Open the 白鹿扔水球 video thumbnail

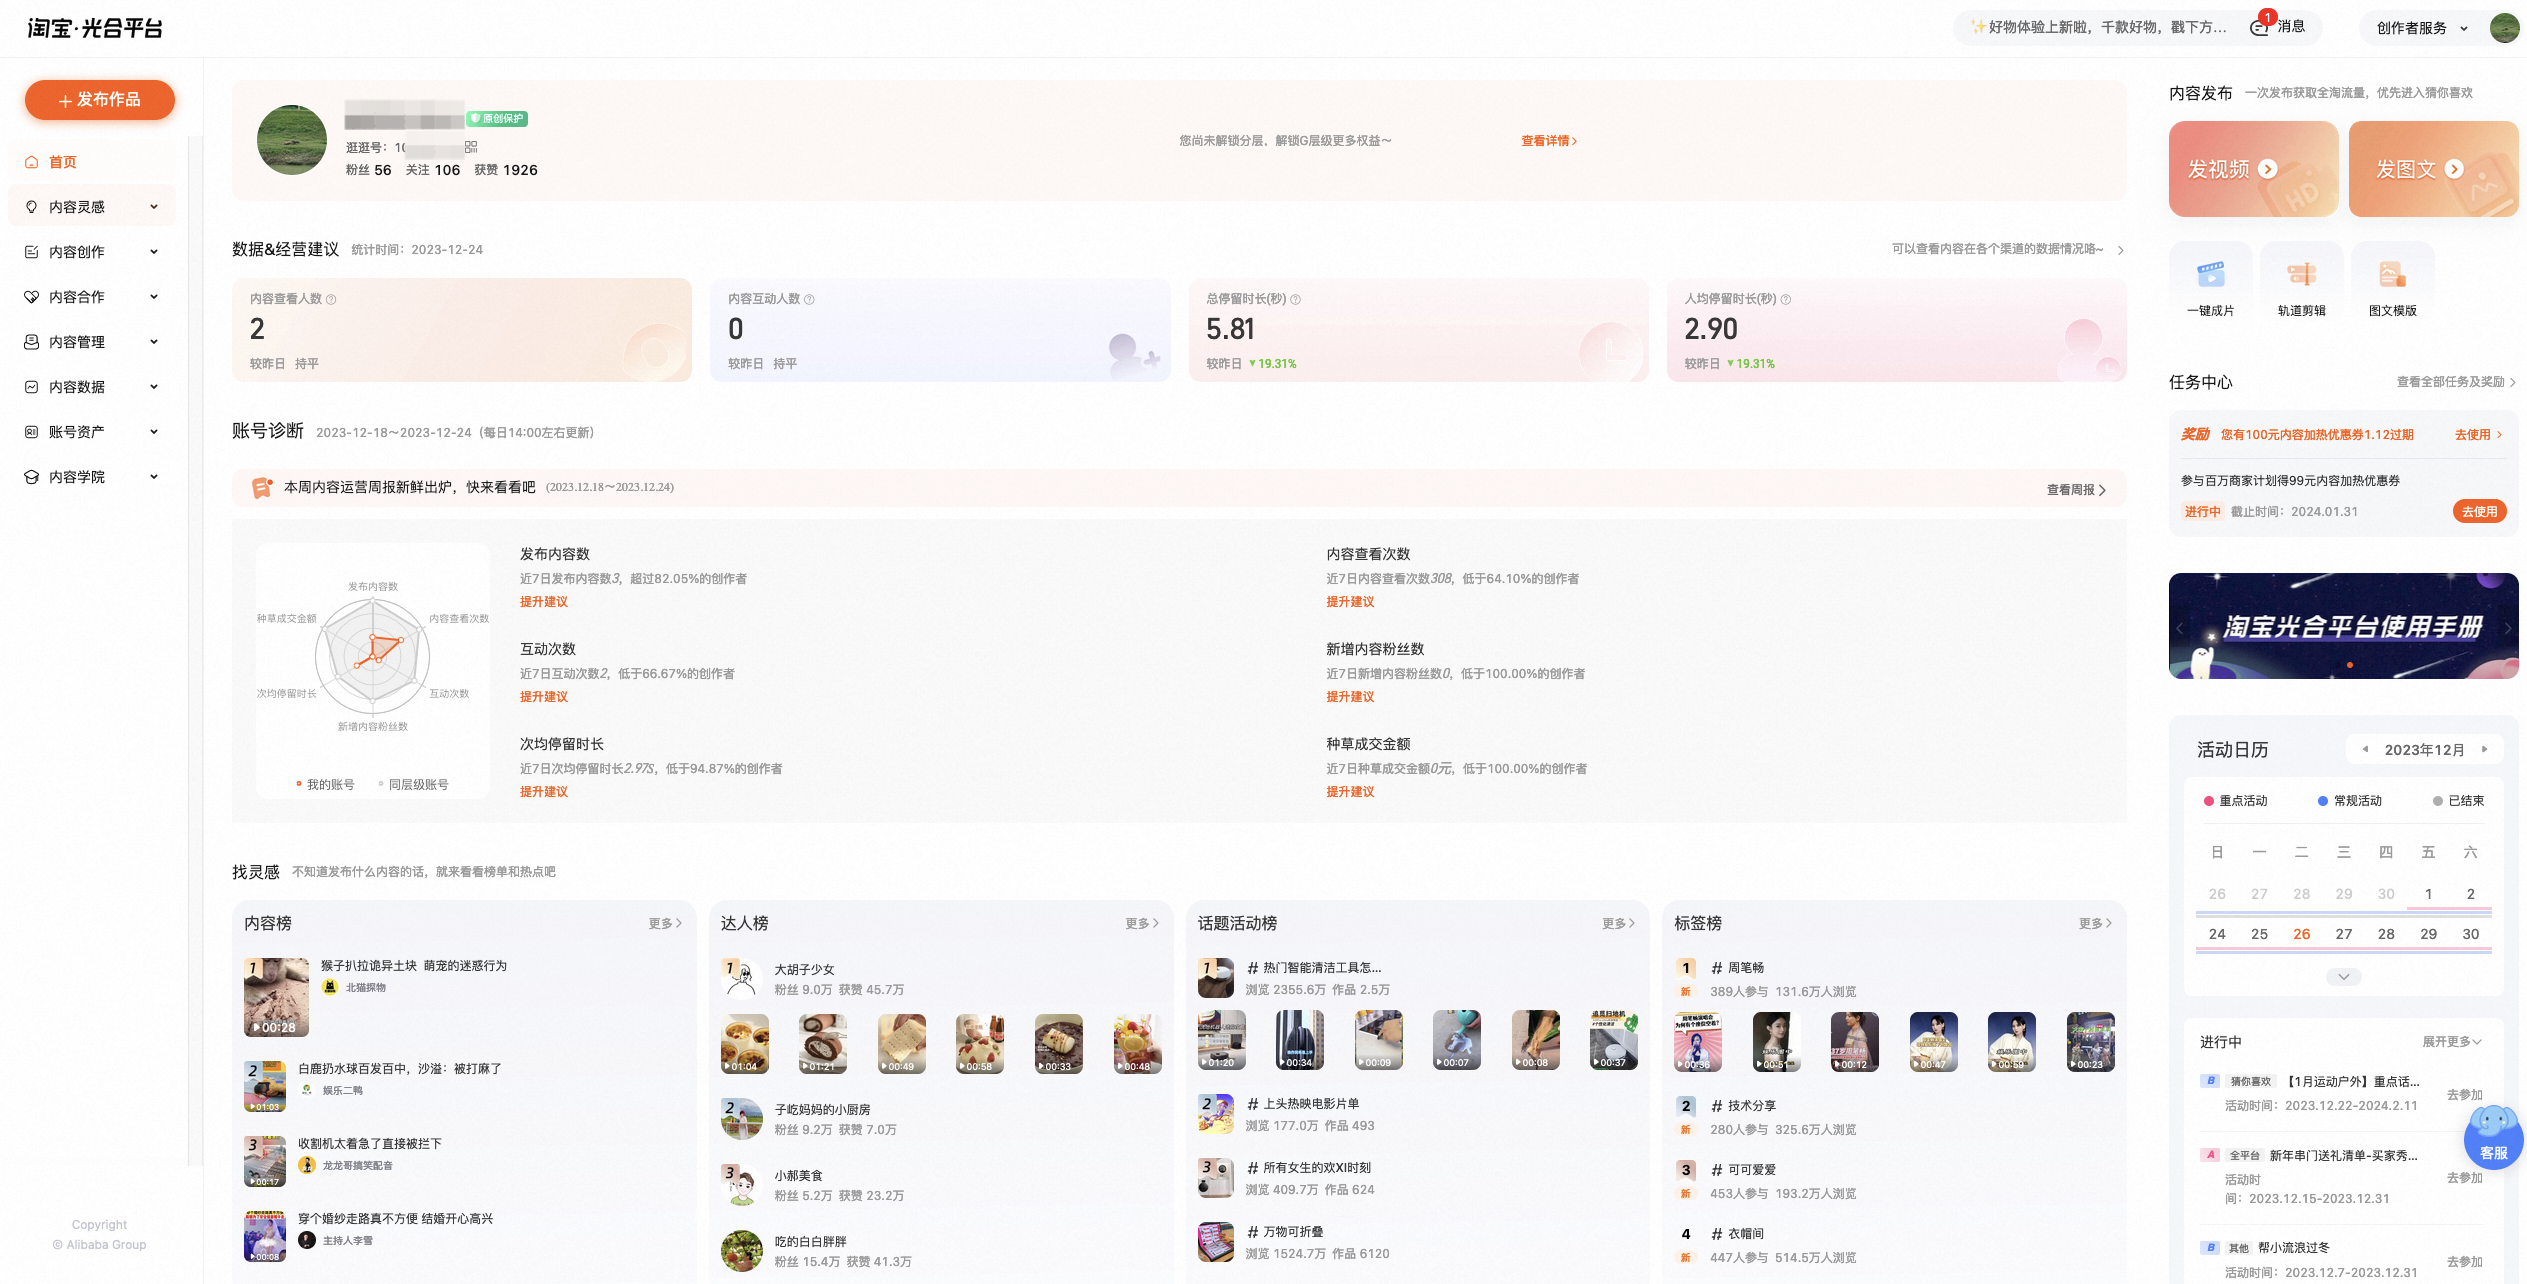tap(265, 1087)
